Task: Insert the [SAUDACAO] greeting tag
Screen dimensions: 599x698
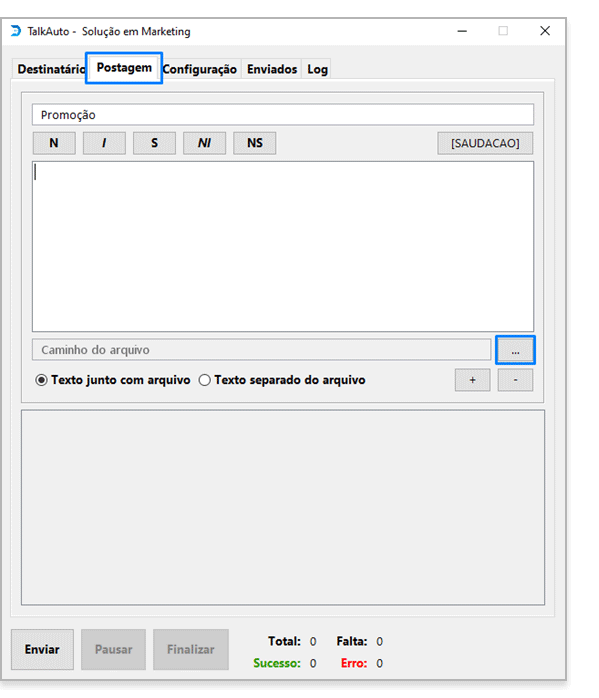Action: click(485, 143)
